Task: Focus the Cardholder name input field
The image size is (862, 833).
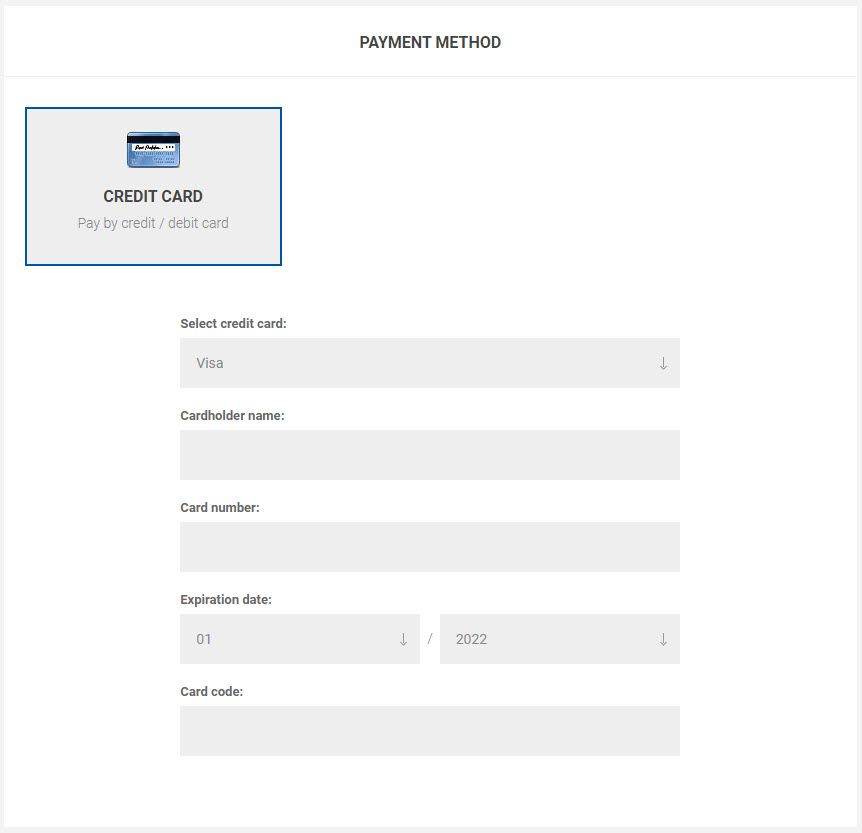Action: [x=429, y=455]
